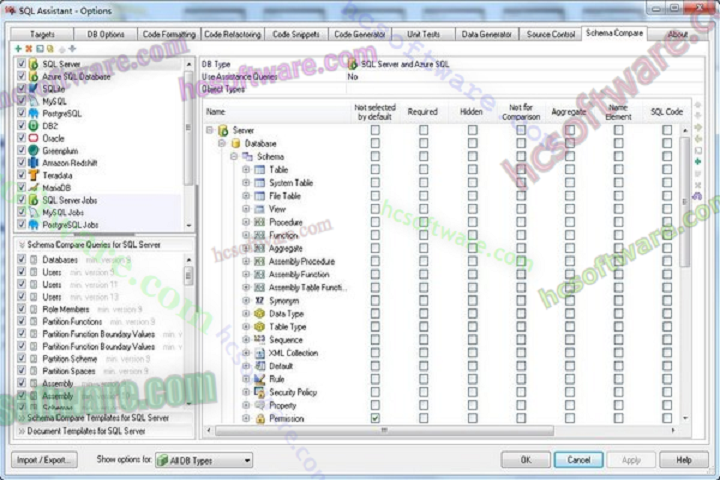Open the Code Formatting tab
This screenshot has width=720, height=480.
(x=169, y=34)
